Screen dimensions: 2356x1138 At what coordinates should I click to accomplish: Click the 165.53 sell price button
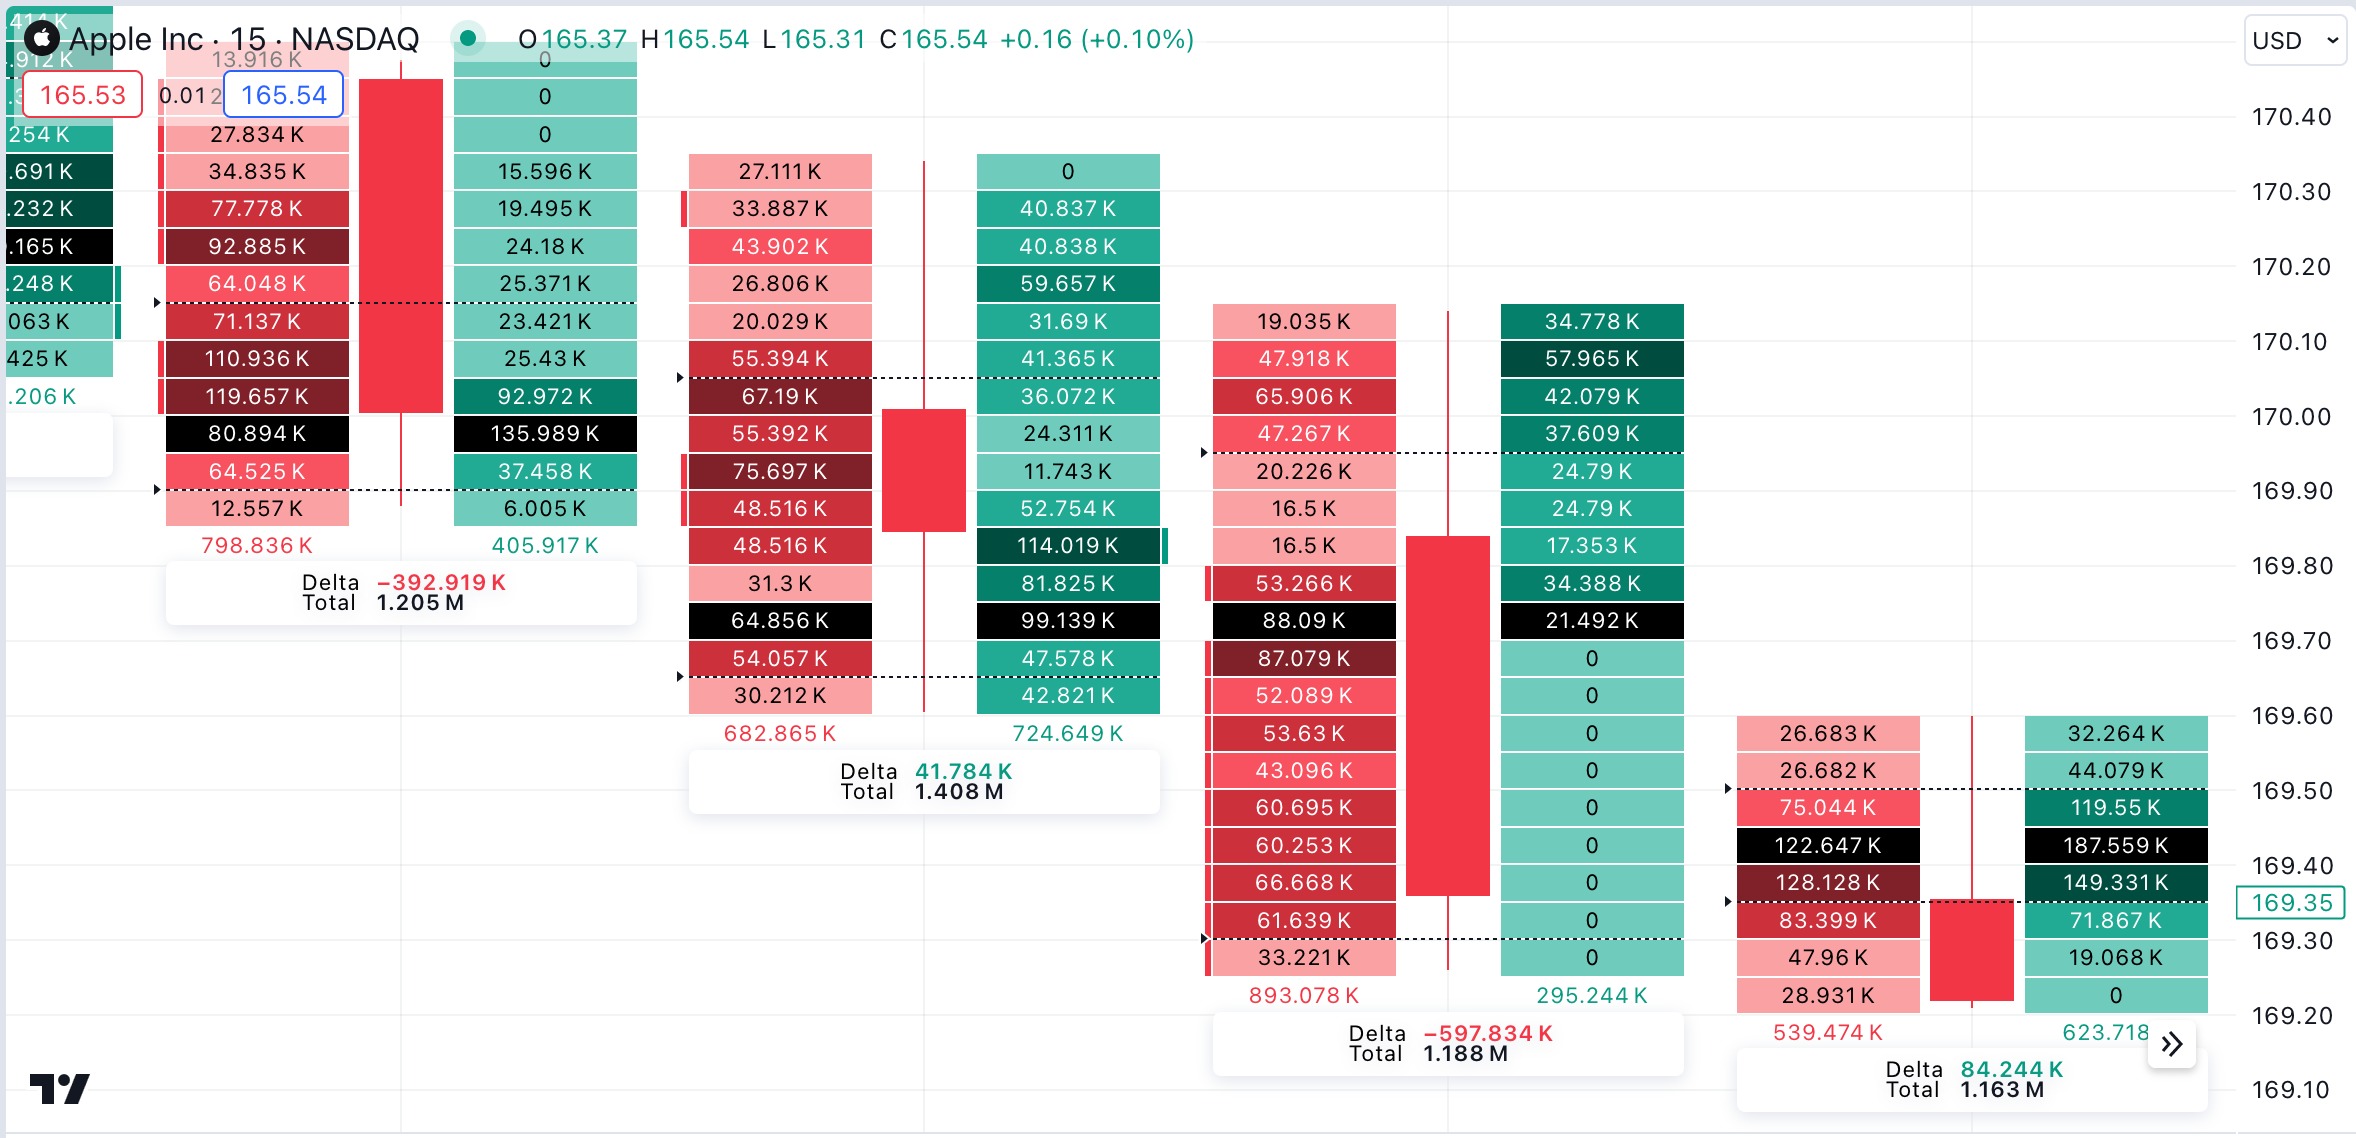pos(82,95)
